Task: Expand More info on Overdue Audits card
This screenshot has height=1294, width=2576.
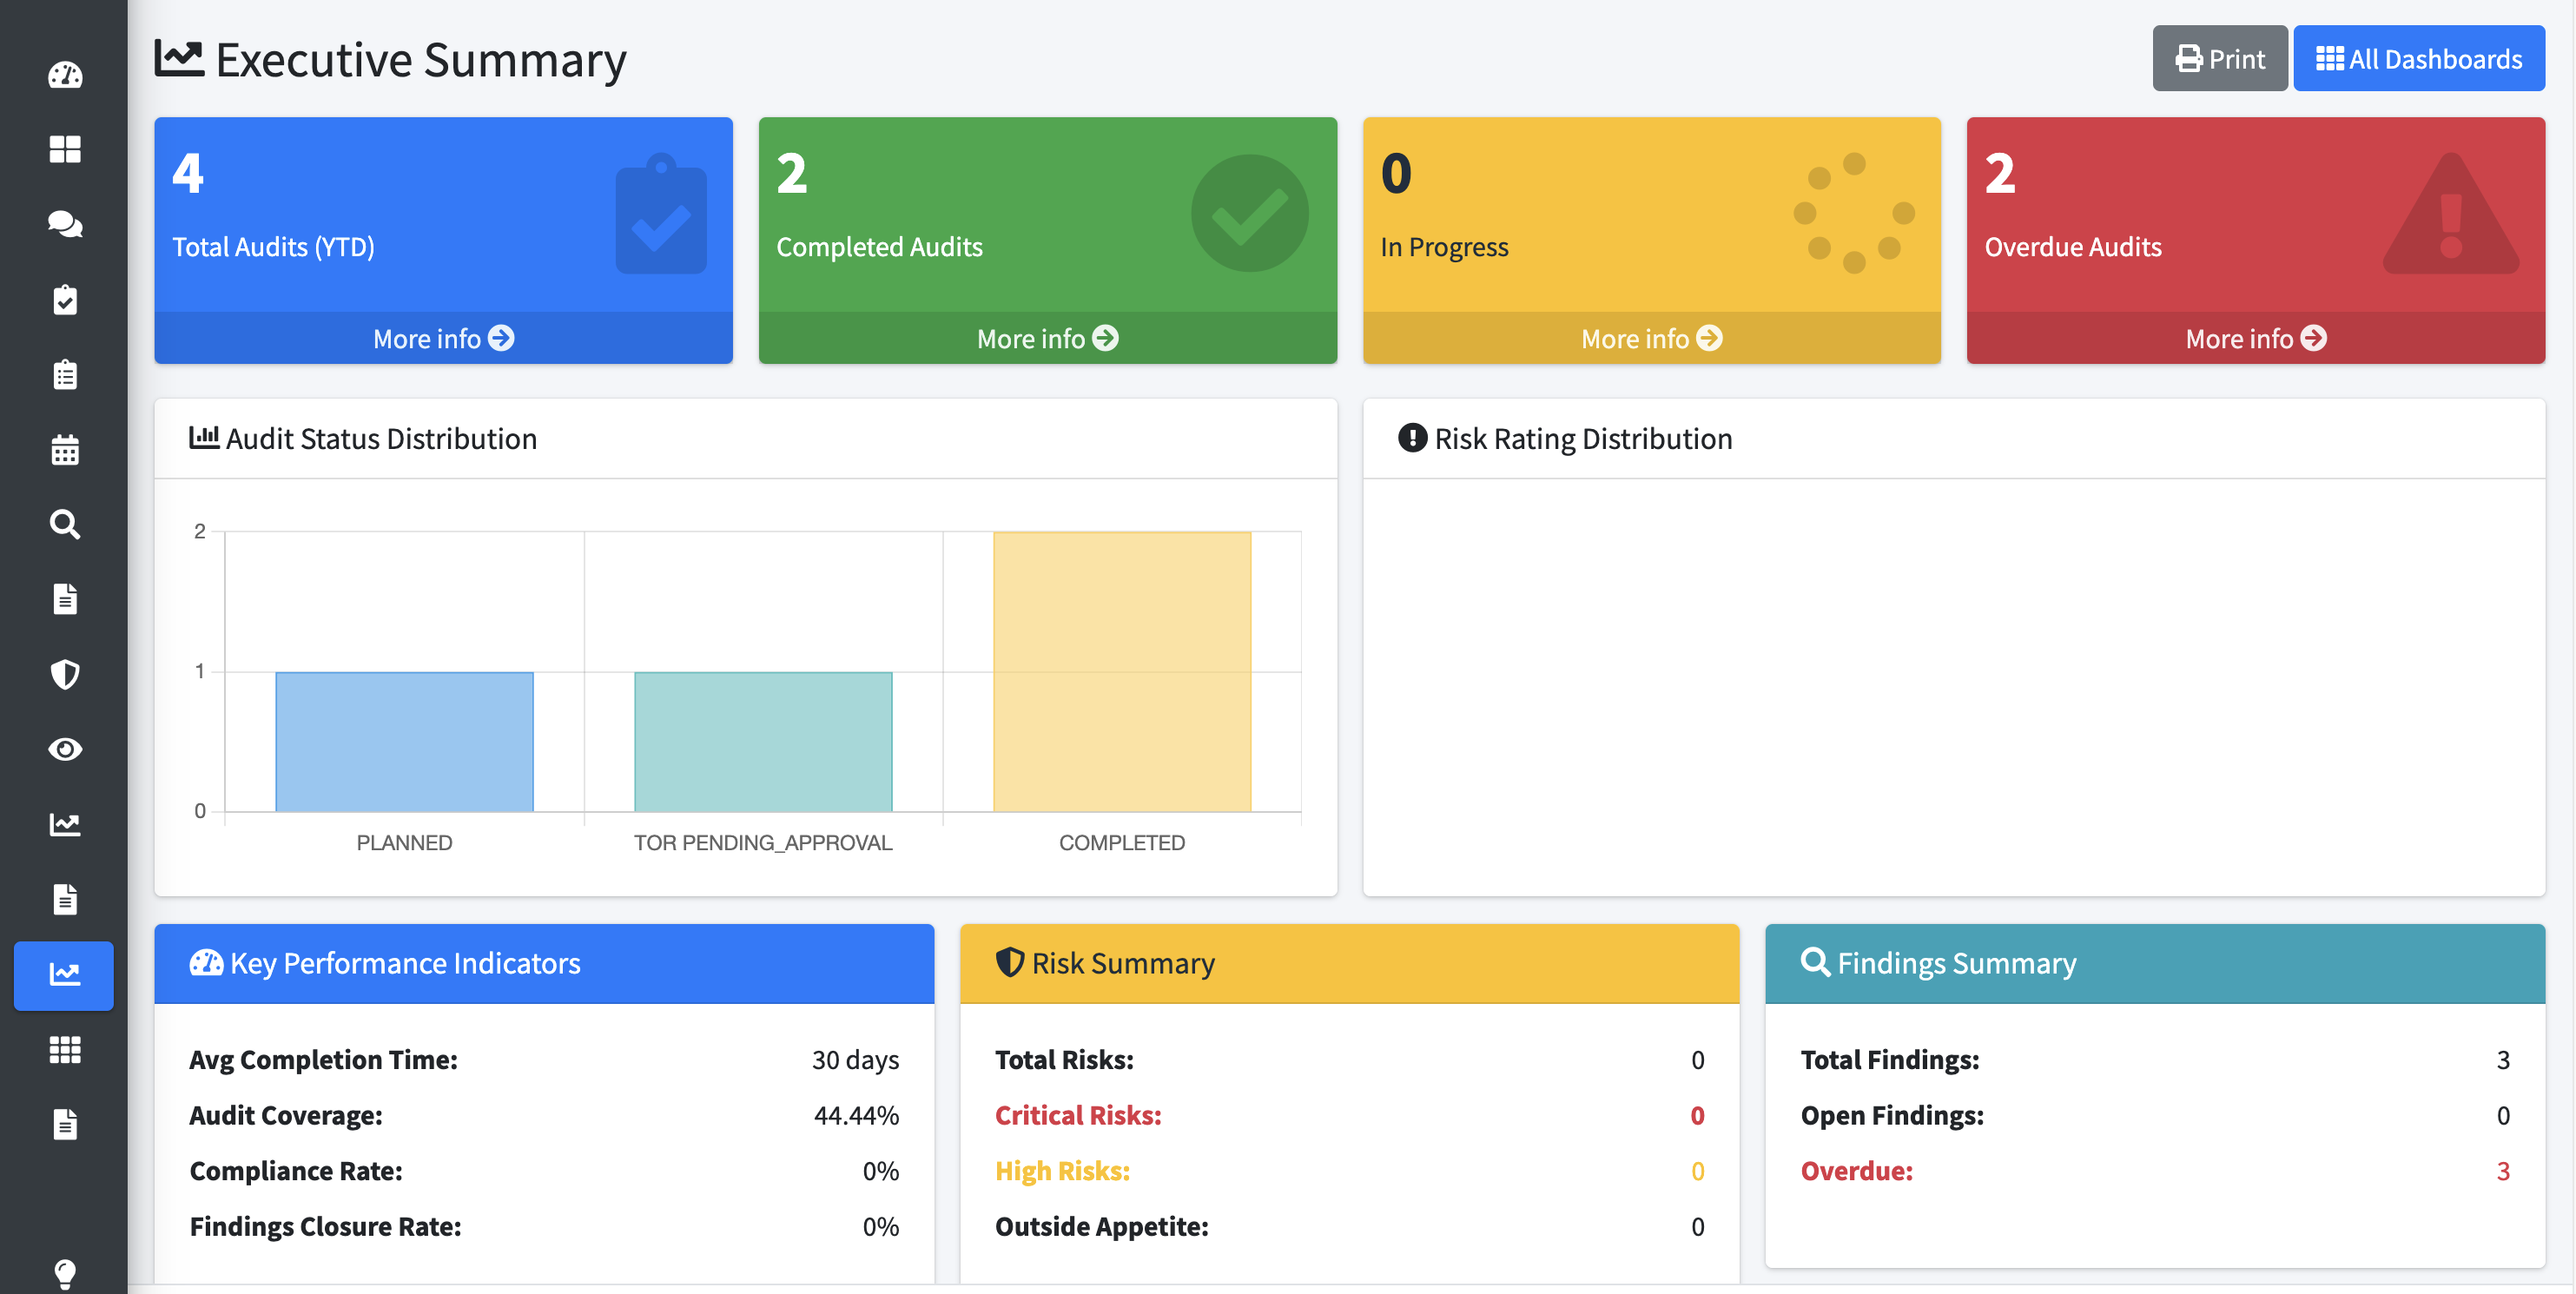Action: pyautogui.click(x=2255, y=338)
